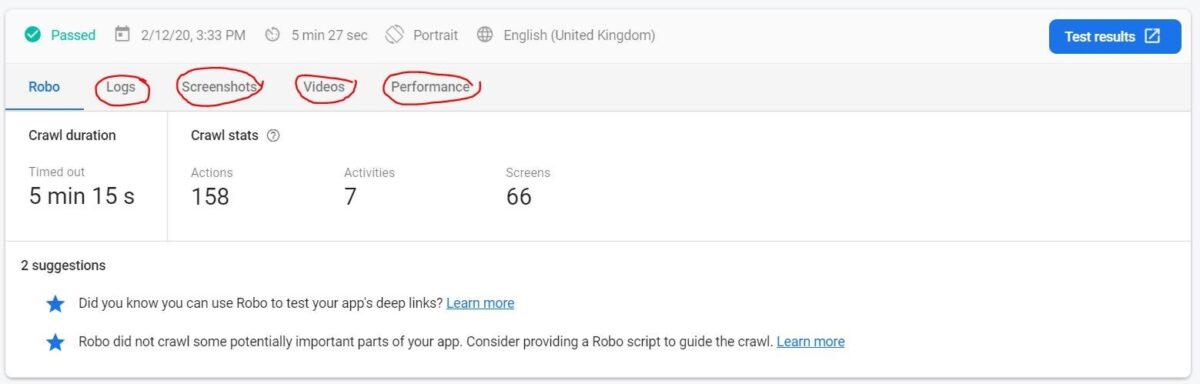Open the Screenshots tab

click(220, 87)
